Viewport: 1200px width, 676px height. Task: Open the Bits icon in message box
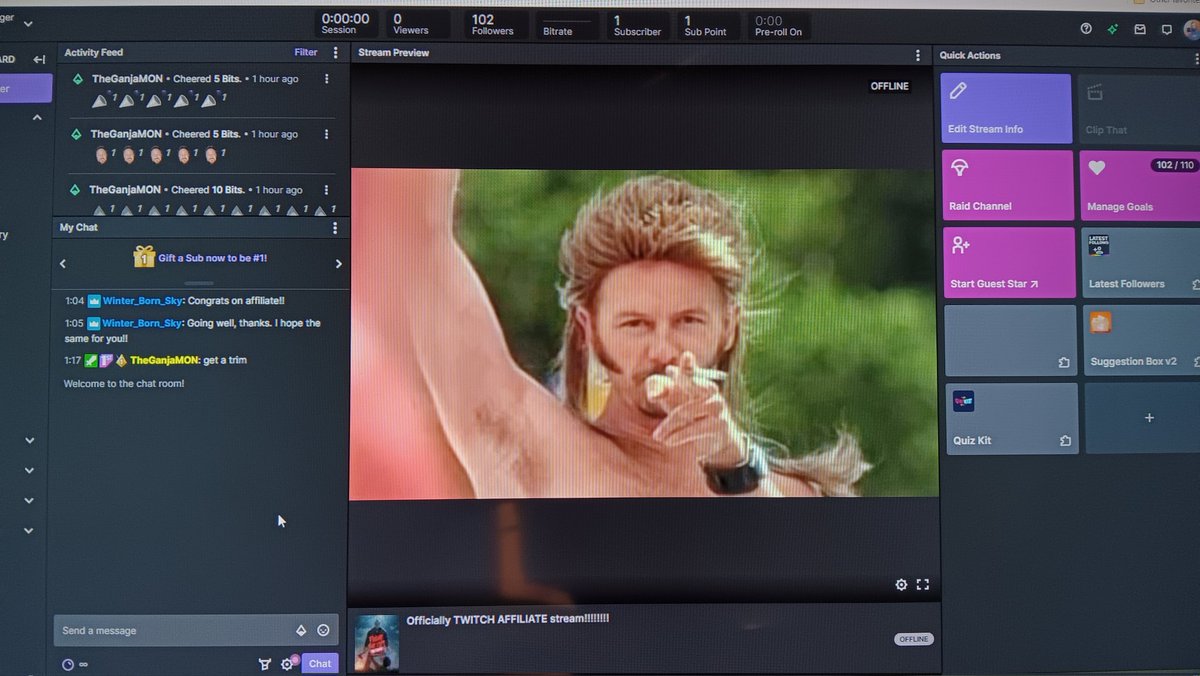301,630
